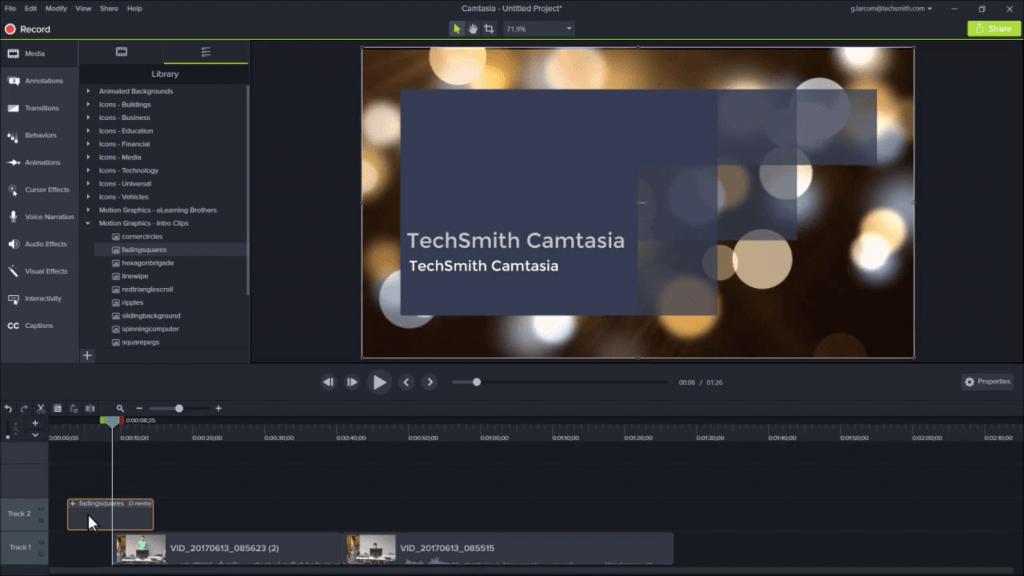Copy selection on timeline toolbar
The width and height of the screenshot is (1024, 576).
(x=57, y=409)
